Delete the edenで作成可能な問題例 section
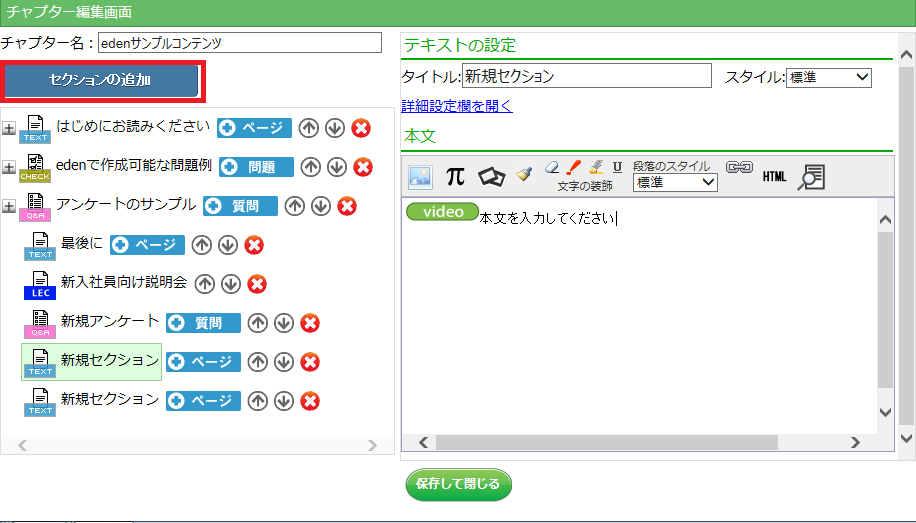The width and height of the screenshot is (916, 523). 363,167
